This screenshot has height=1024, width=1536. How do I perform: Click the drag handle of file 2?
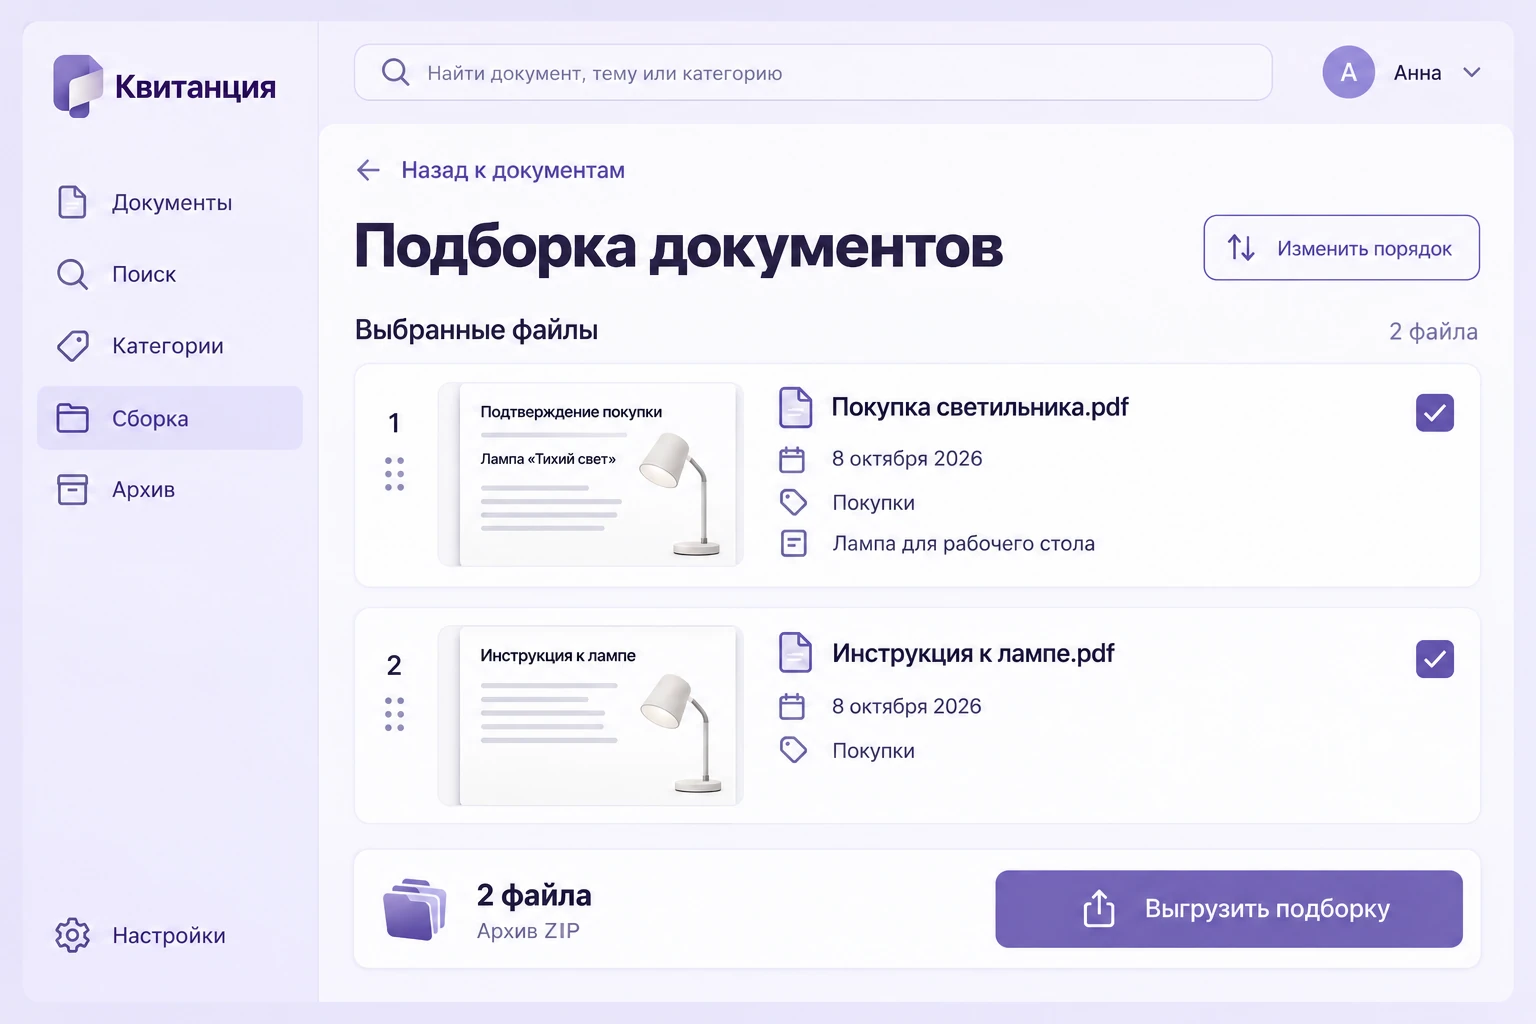coord(394,714)
